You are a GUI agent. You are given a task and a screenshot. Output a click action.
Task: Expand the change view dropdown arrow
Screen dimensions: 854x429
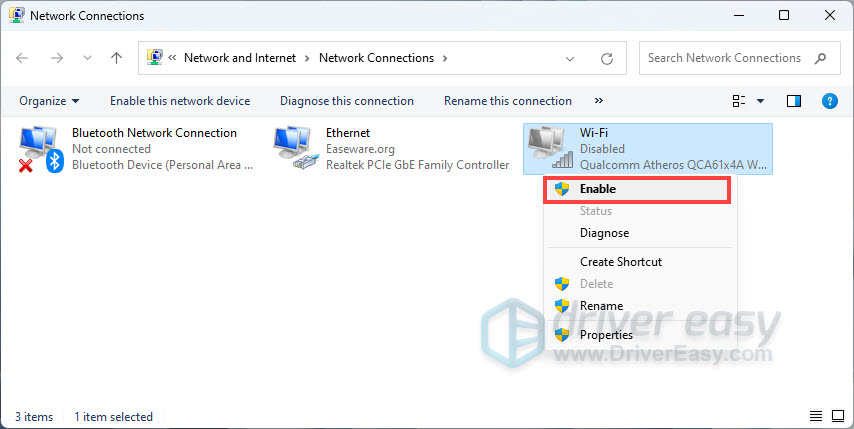click(x=760, y=101)
